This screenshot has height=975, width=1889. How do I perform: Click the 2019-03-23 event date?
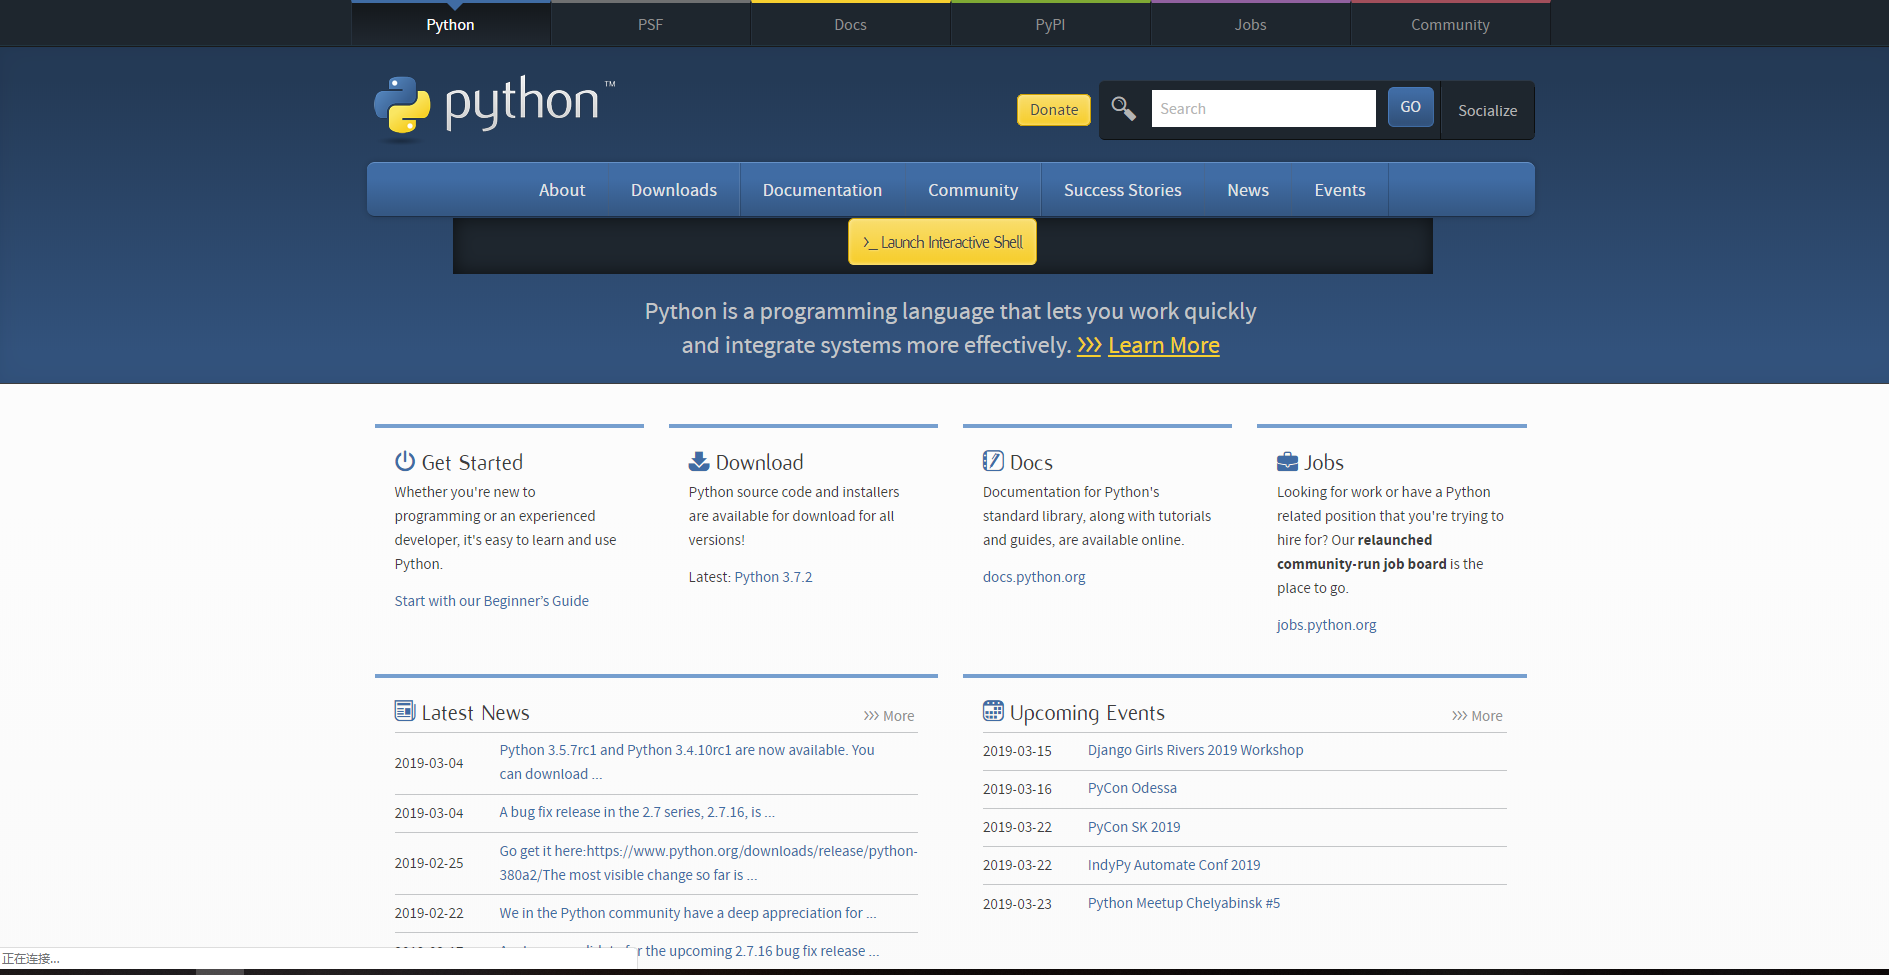tap(1017, 904)
